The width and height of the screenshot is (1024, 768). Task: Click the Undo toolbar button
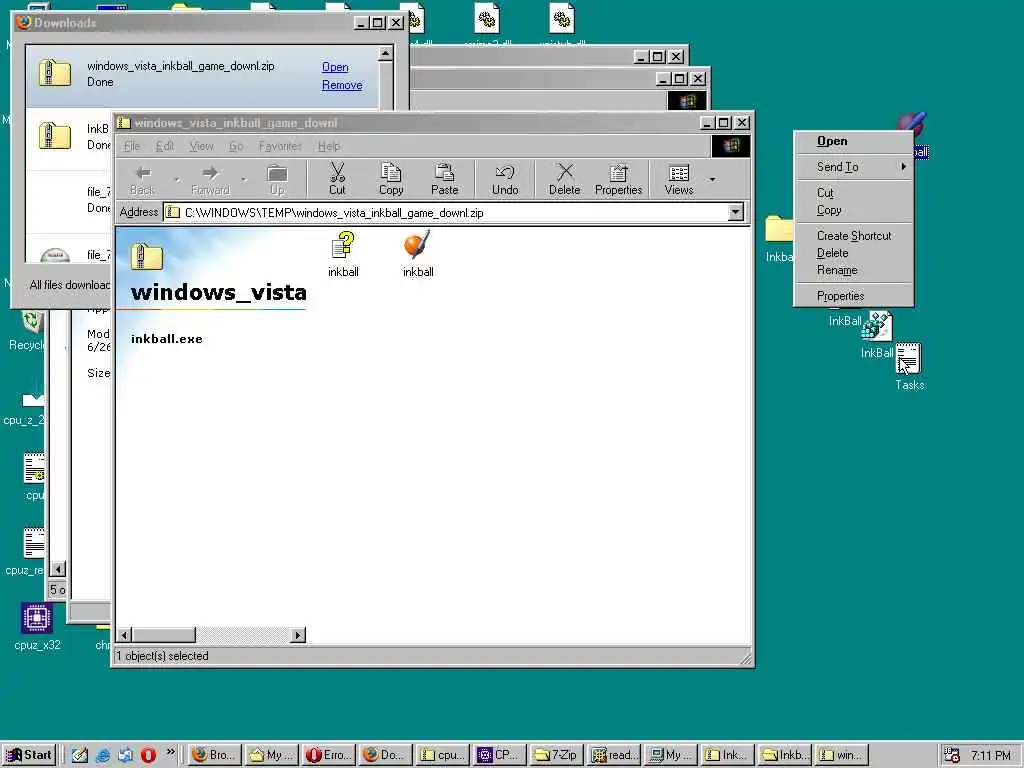click(x=505, y=179)
